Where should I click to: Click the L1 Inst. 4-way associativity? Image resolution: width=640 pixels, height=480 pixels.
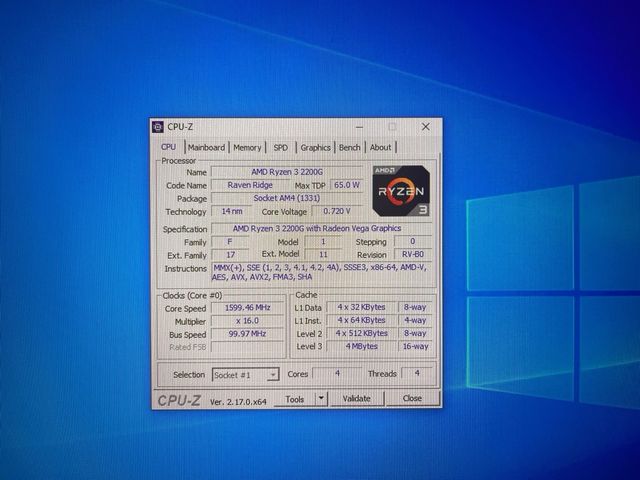415,320
